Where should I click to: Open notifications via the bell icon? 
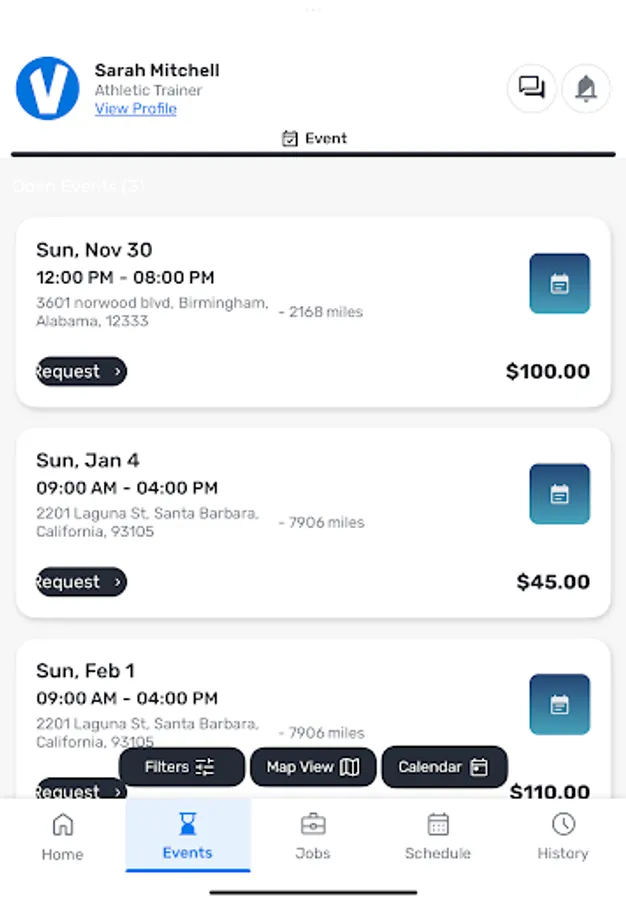tap(586, 88)
